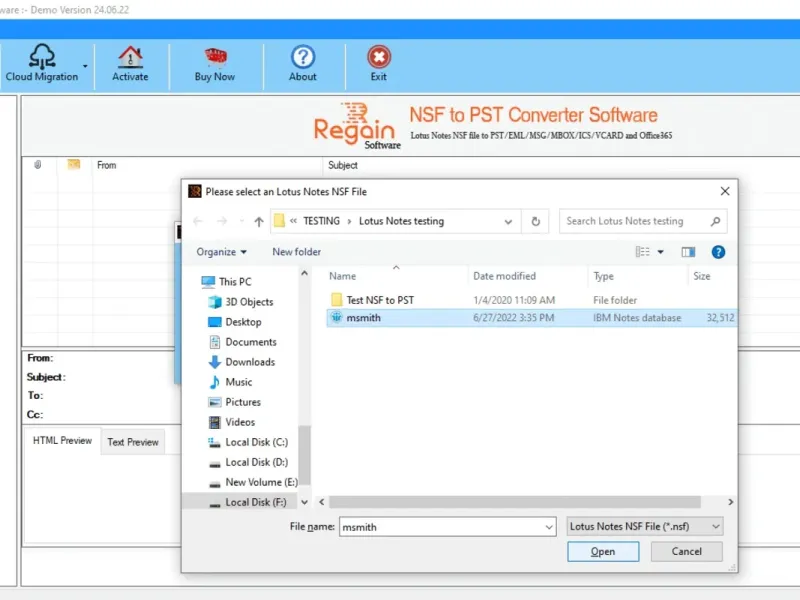Sort files by Type column
Viewport: 800px width, 600px height.
click(603, 276)
